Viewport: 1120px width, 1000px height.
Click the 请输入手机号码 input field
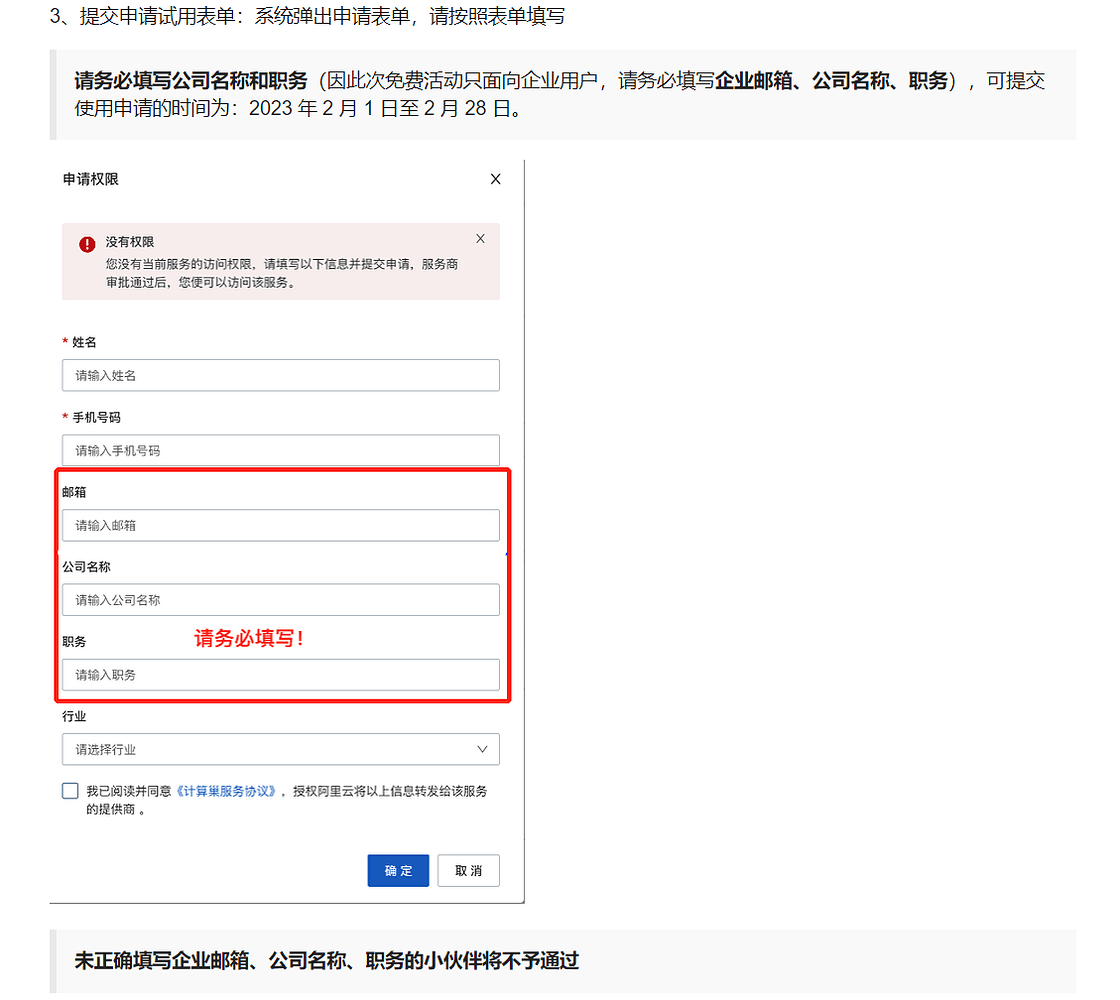point(280,451)
